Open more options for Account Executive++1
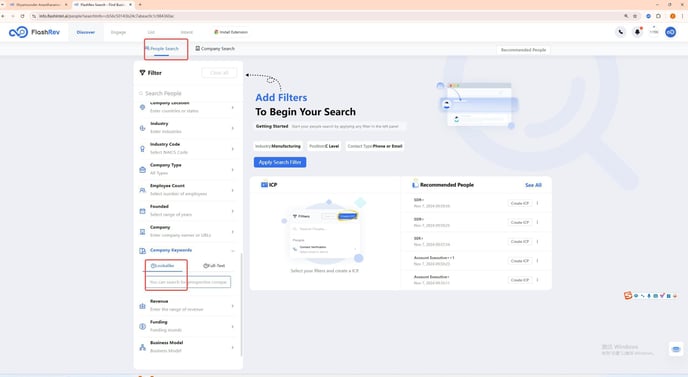Viewport: 688px width, 377px height. coord(538,261)
